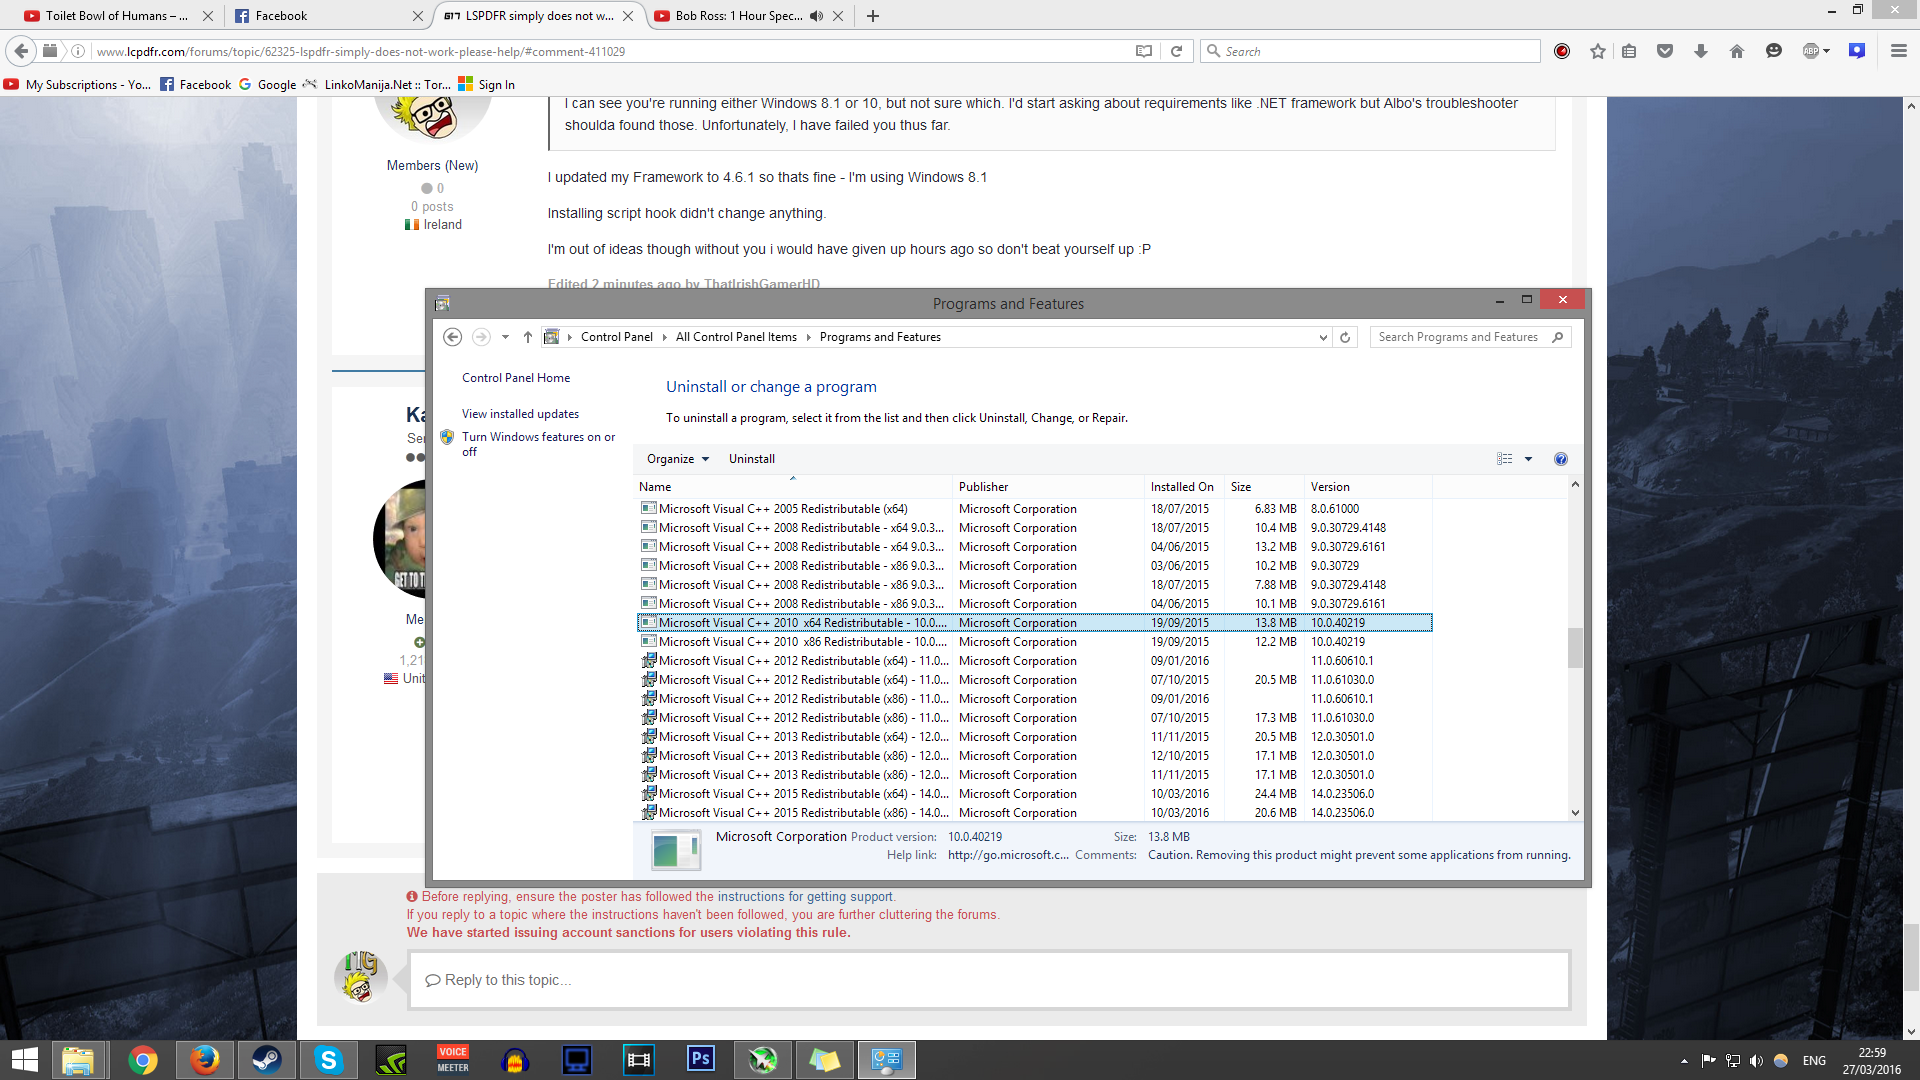1920x1080 pixels.
Task: Open Steam from the taskbar
Action: tap(266, 1059)
